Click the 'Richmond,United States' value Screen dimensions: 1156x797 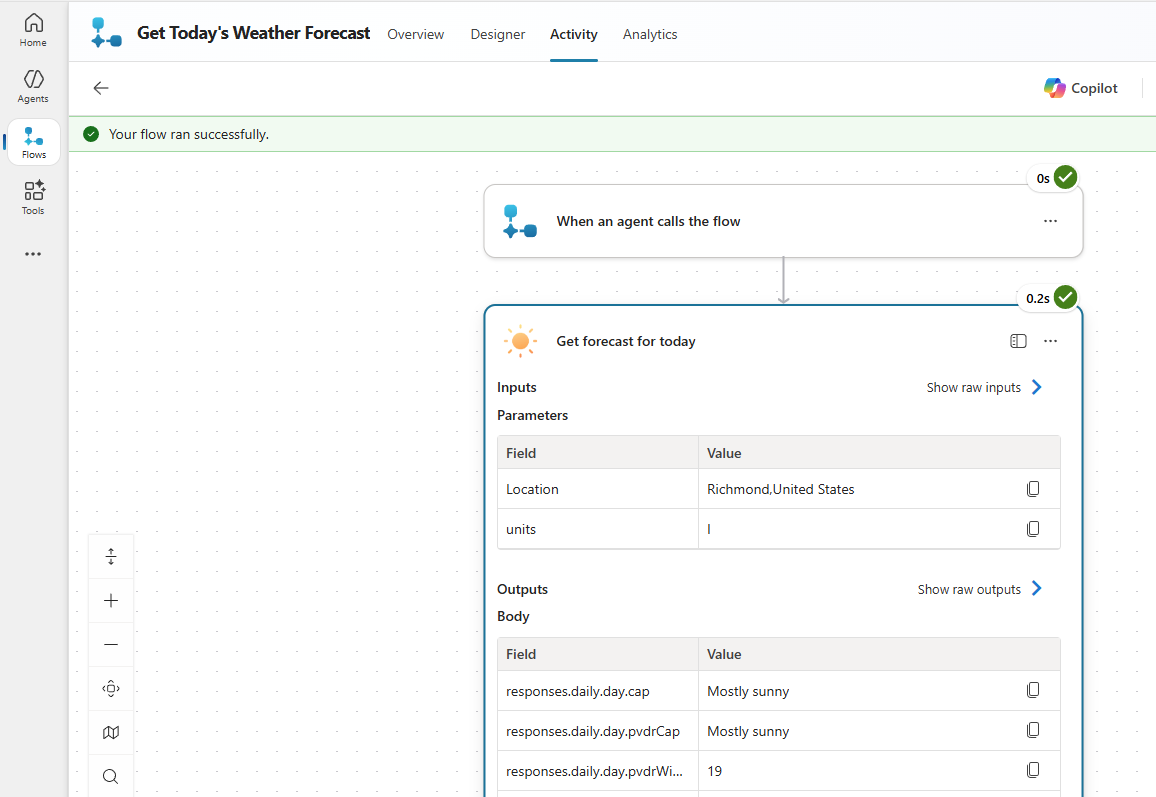coord(781,490)
